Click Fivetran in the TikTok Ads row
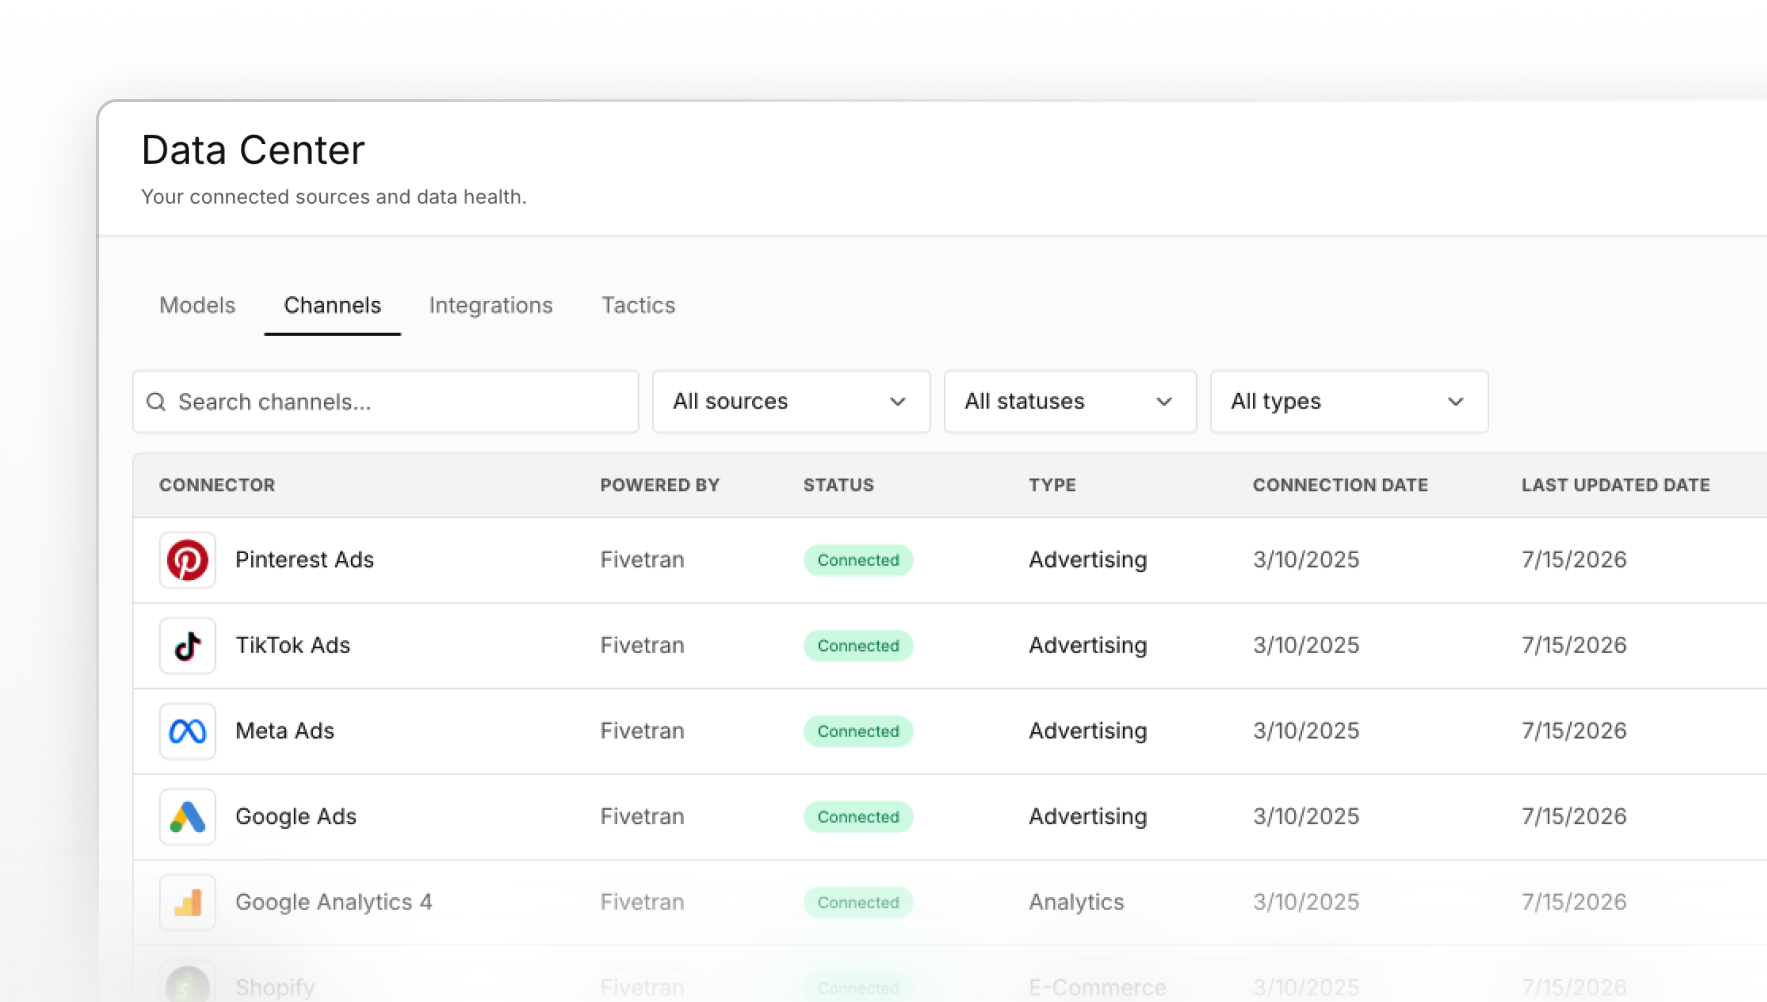 pos(642,646)
